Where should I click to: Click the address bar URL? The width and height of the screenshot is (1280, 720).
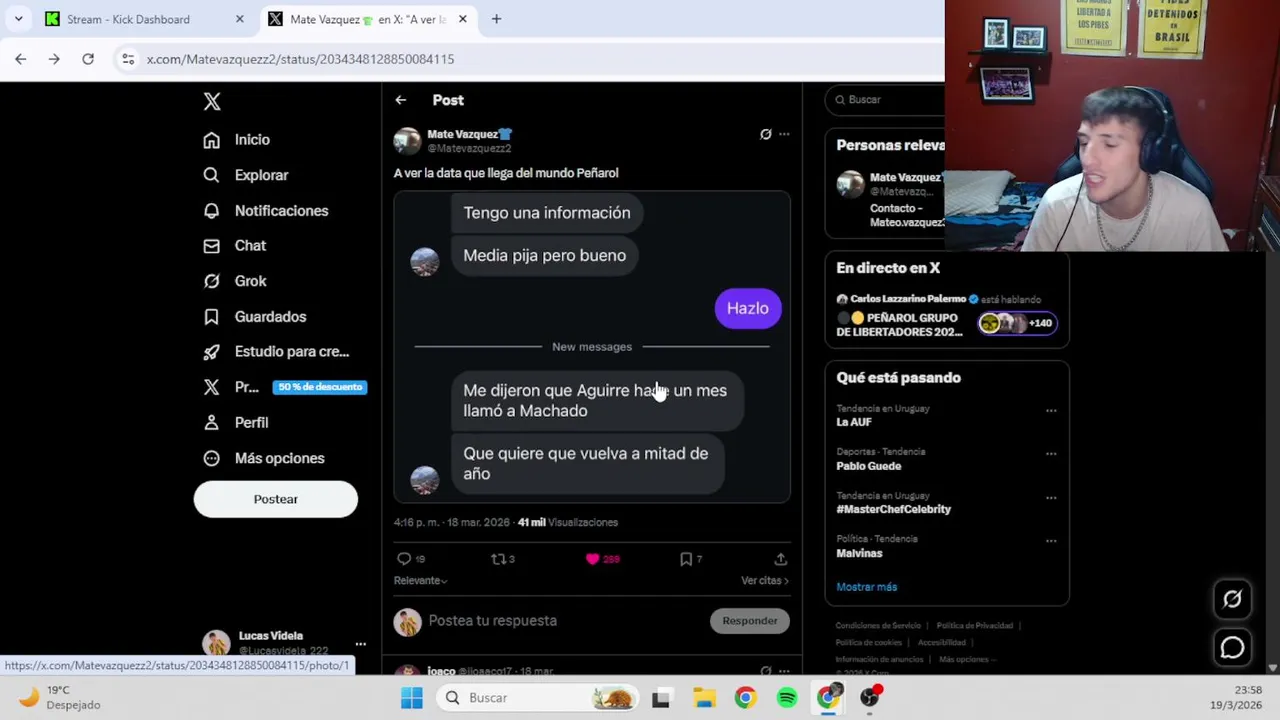300,59
